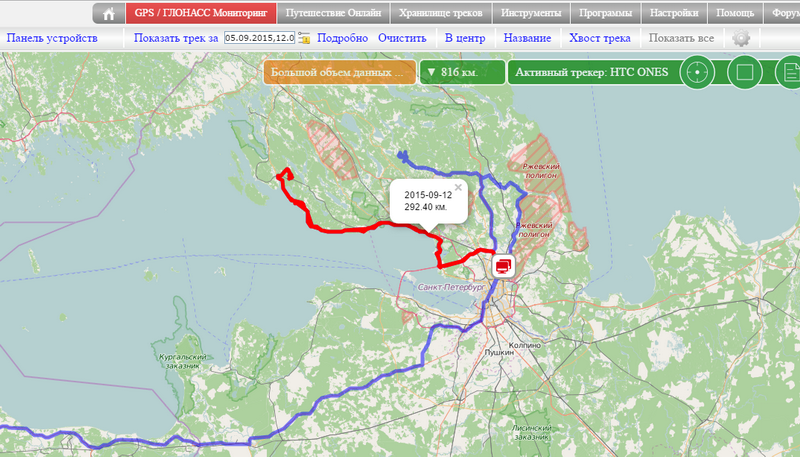The height and width of the screenshot is (457, 800).
Task: Toggle the Название label display
Action: pyautogui.click(x=526, y=38)
